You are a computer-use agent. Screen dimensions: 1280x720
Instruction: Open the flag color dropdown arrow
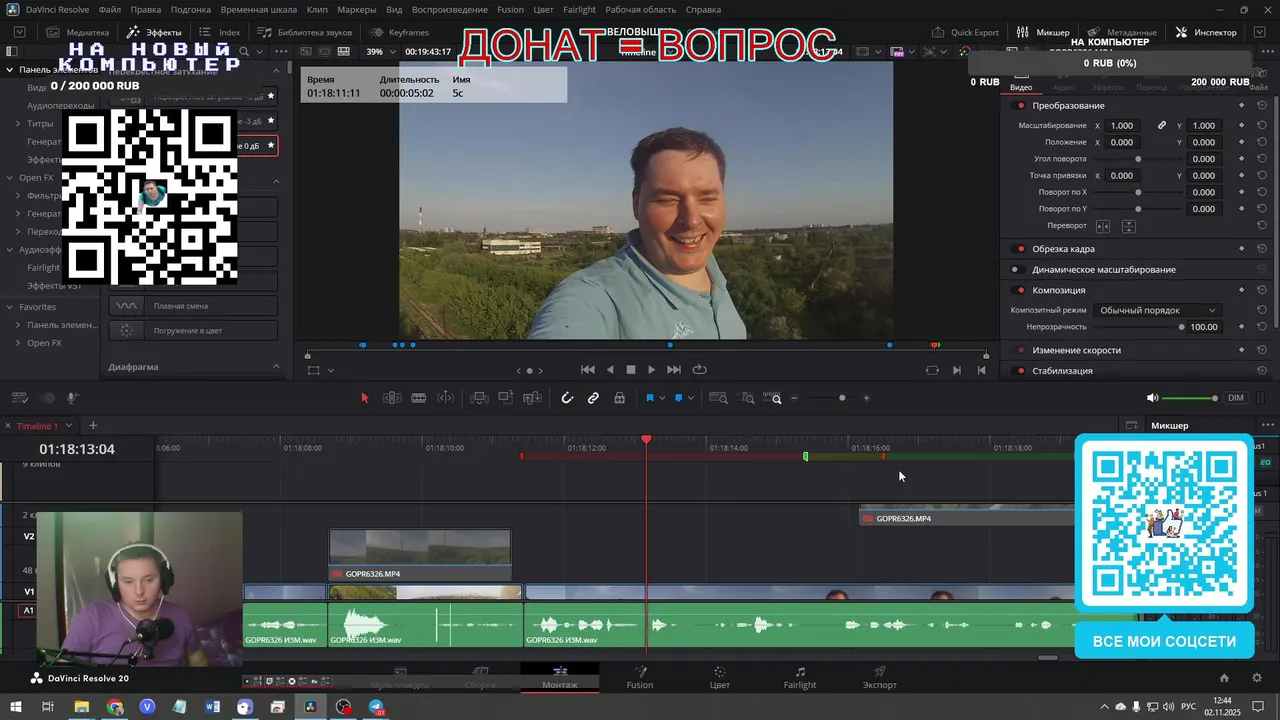point(662,398)
